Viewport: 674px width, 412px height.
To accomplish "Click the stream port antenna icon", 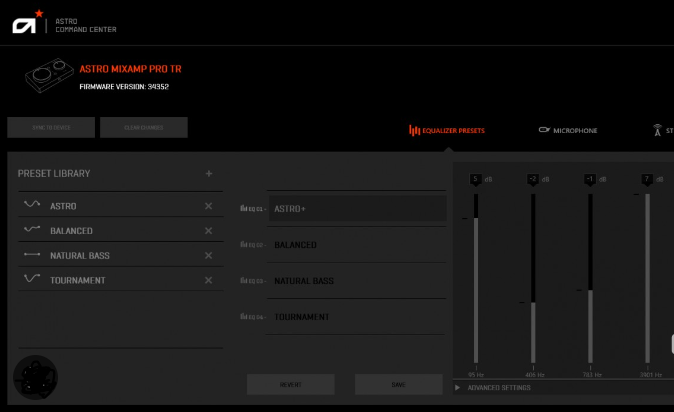I will [x=657, y=130].
